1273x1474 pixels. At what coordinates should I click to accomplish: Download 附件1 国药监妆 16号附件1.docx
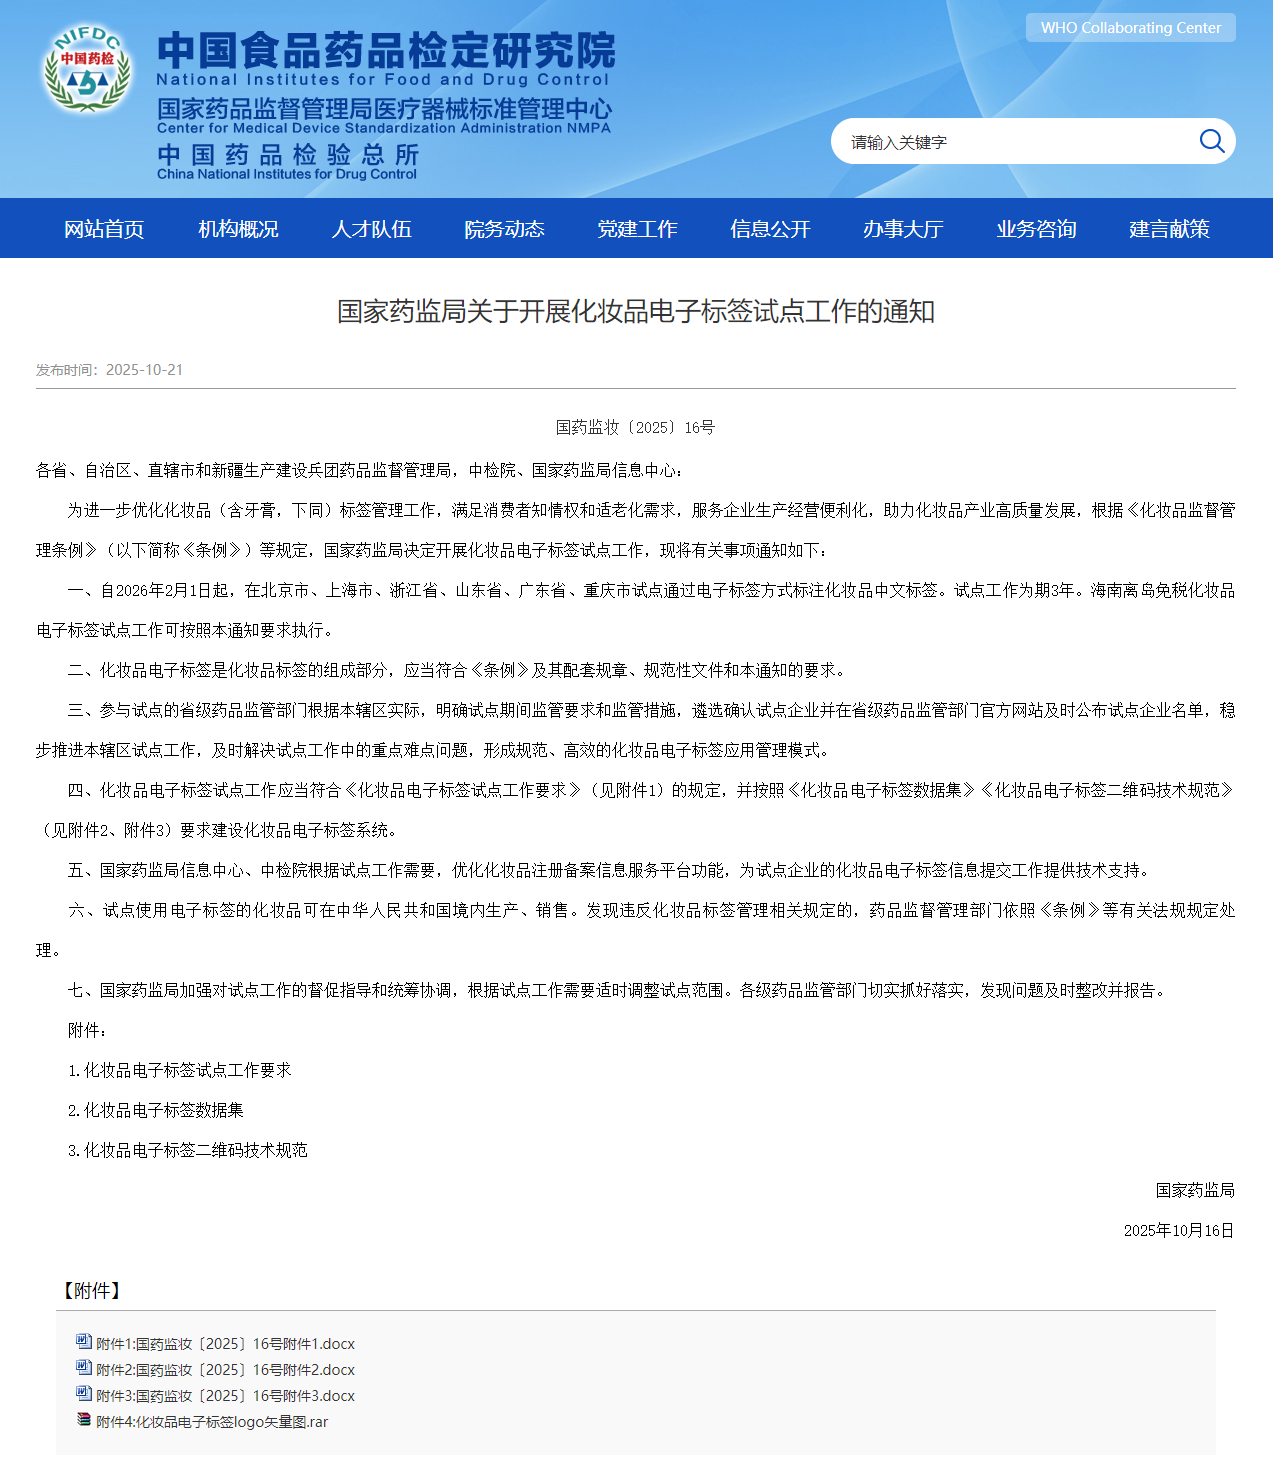pos(225,1344)
